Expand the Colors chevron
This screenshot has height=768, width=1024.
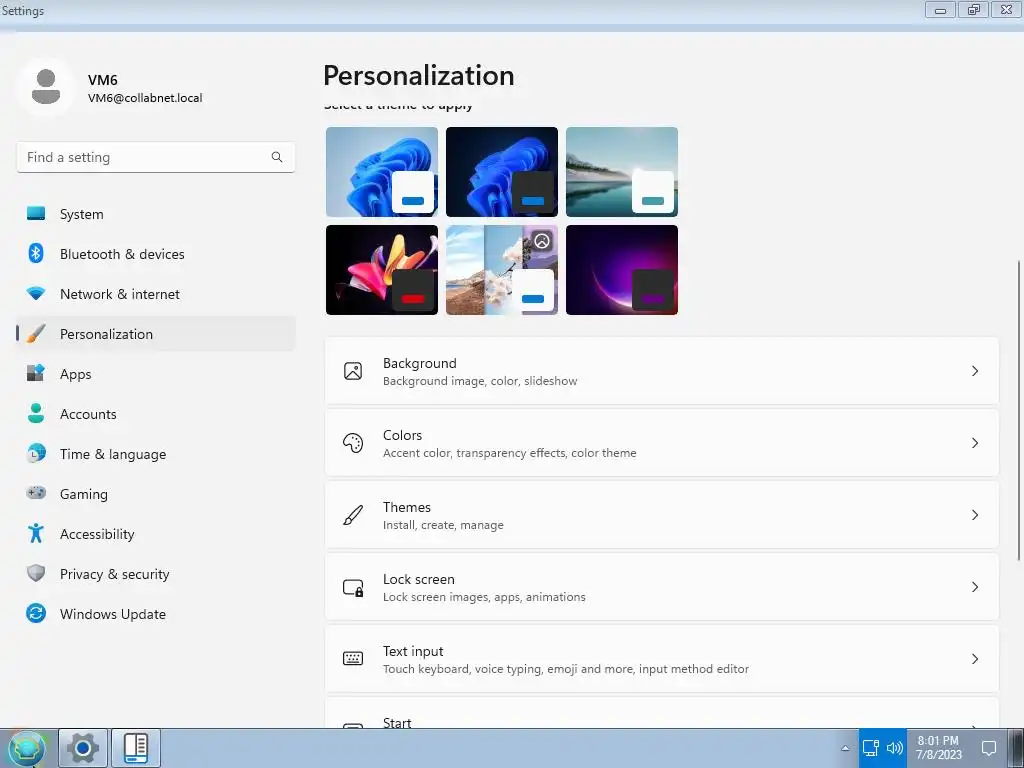(974, 443)
